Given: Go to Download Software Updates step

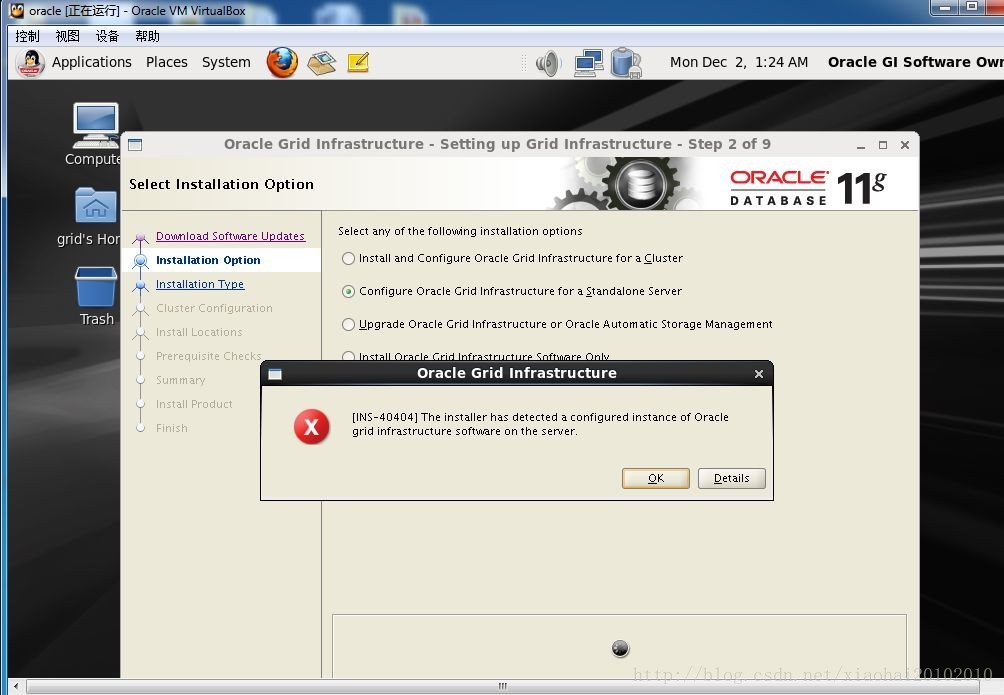Looking at the screenshot, I should [231, 236].
